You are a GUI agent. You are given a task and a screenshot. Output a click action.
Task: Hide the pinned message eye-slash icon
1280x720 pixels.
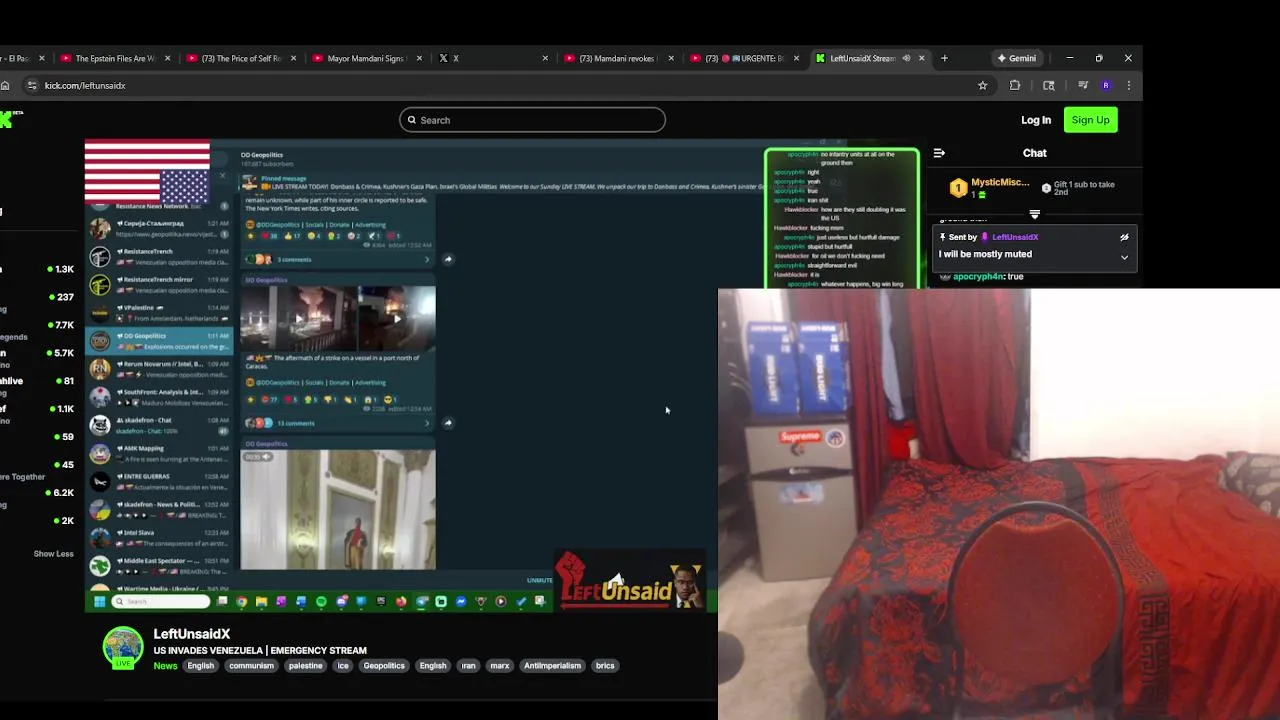[x=1124, y=237]
